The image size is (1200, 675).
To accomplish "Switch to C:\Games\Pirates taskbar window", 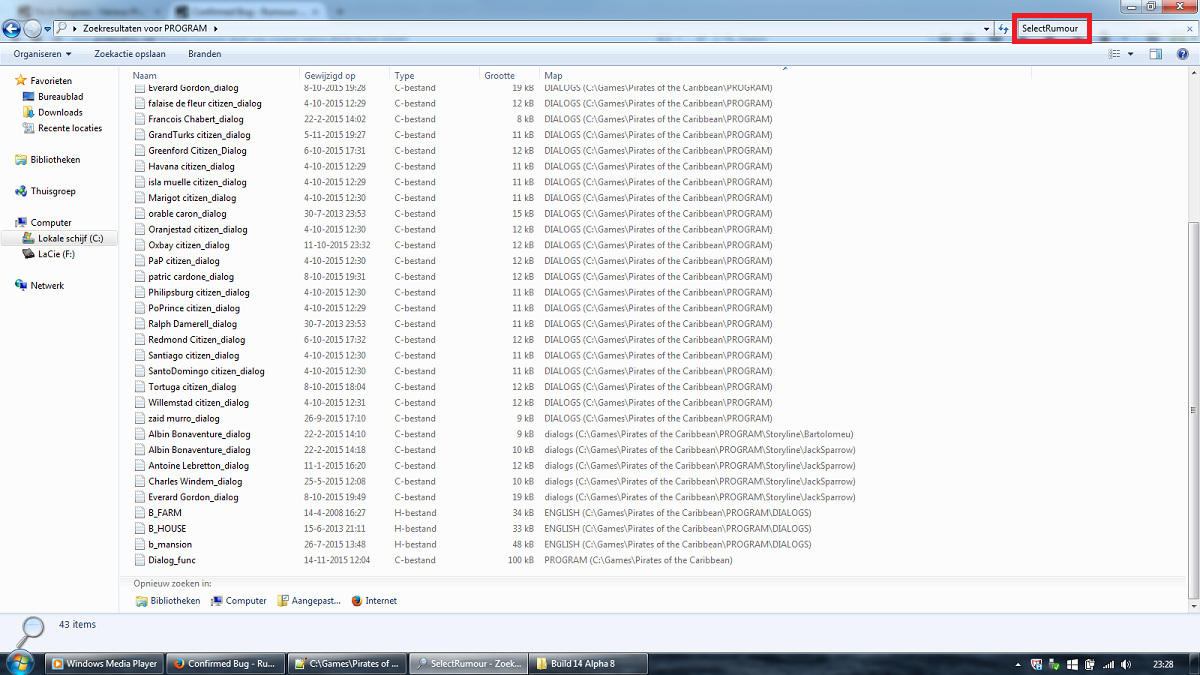I will click(346, 663).
